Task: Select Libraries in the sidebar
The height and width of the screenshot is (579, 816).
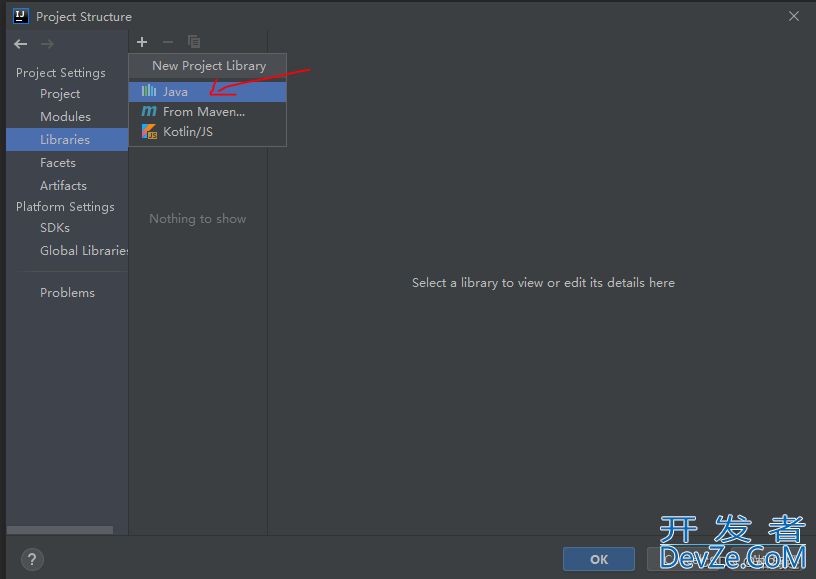Action: tap(67, 139)
